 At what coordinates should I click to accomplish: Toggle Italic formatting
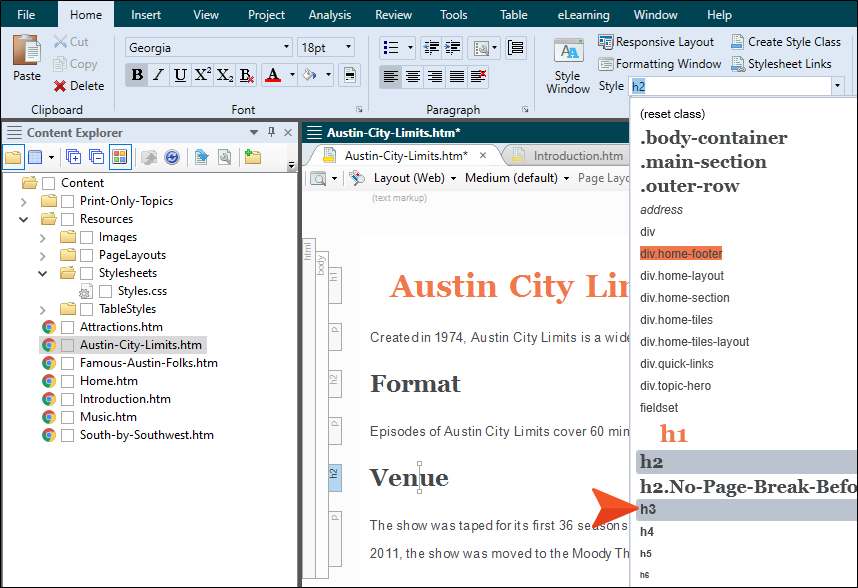(159, 75)
